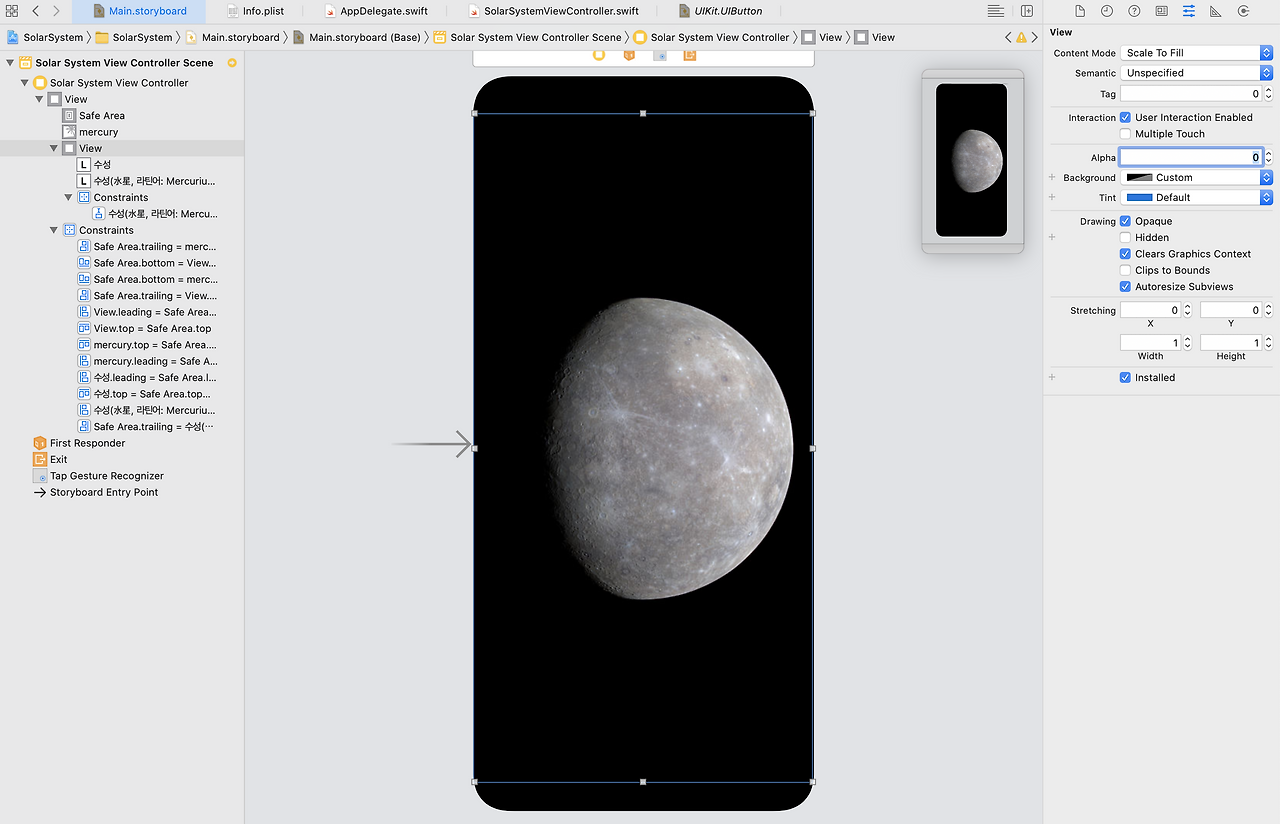Check the Hidden checkbox
The image size is (1280, 824).
pyautogui.click(x=1125, y=238)
